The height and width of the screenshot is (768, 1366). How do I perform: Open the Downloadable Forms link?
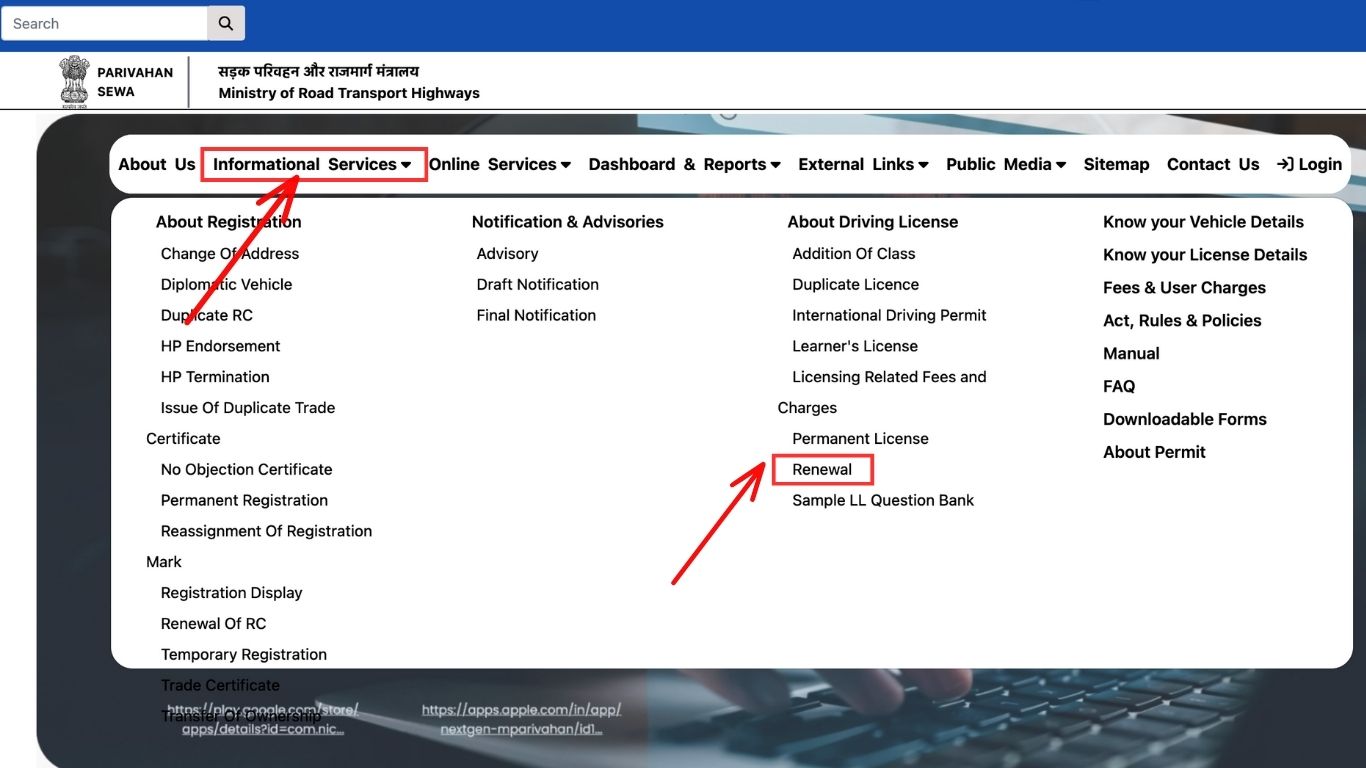pos(1184,419)
